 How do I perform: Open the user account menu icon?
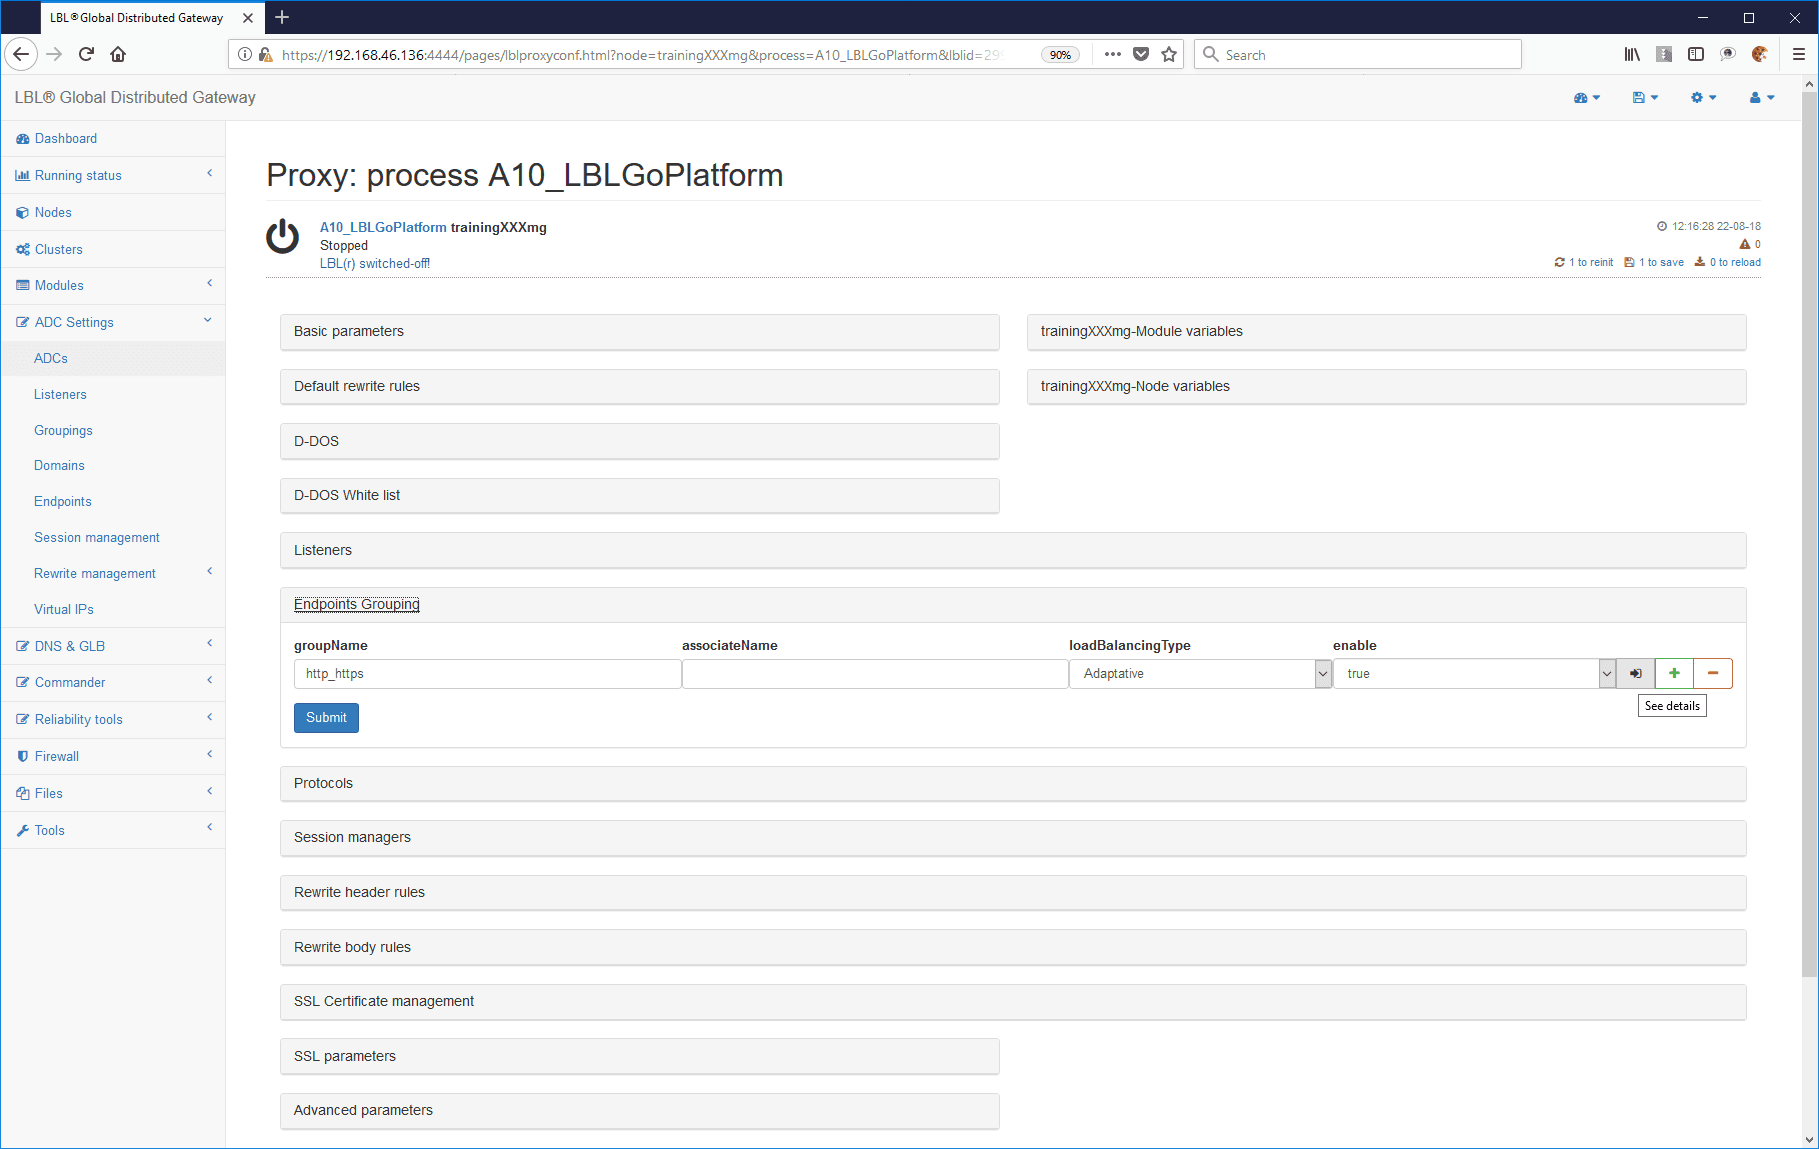point(1762,98)
